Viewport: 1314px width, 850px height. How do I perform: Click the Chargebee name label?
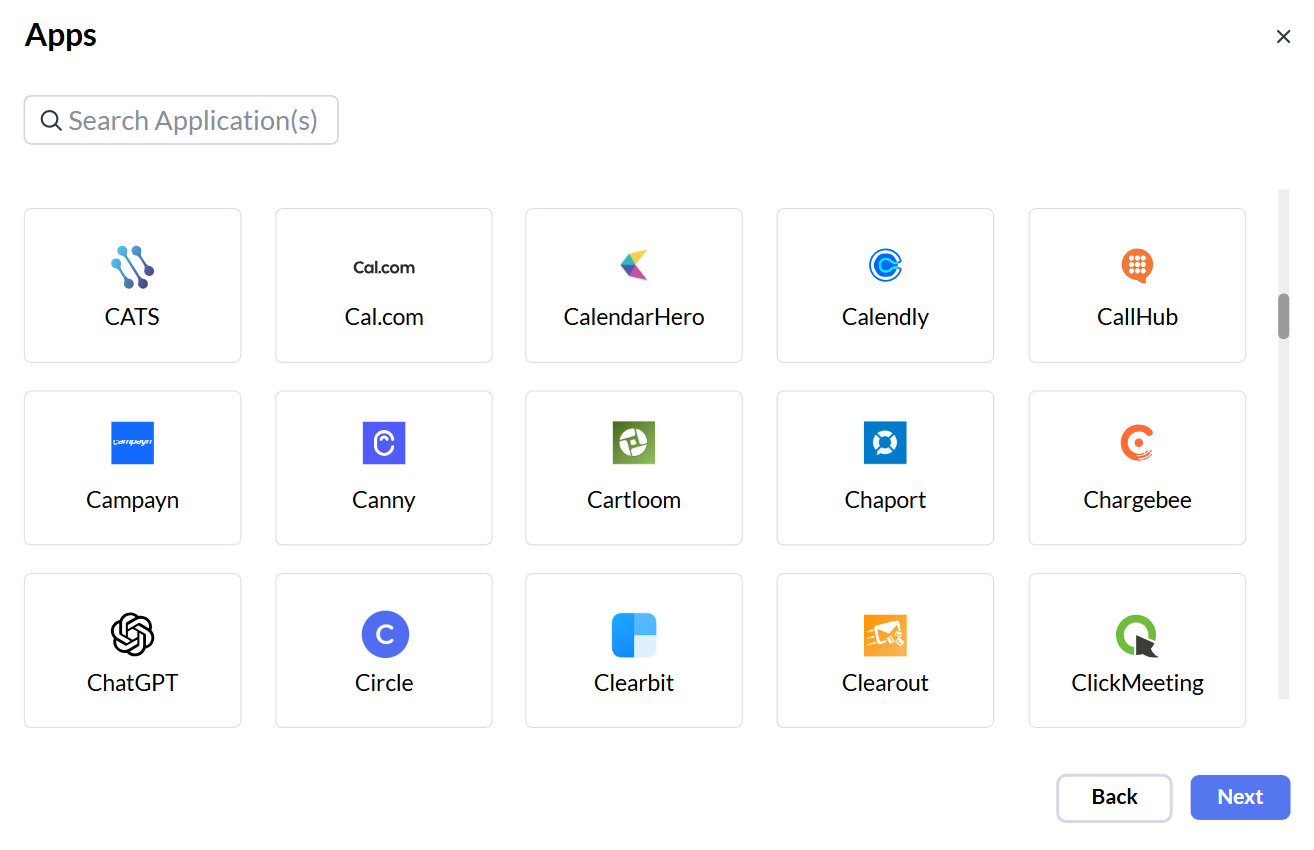click(1137, 501)
